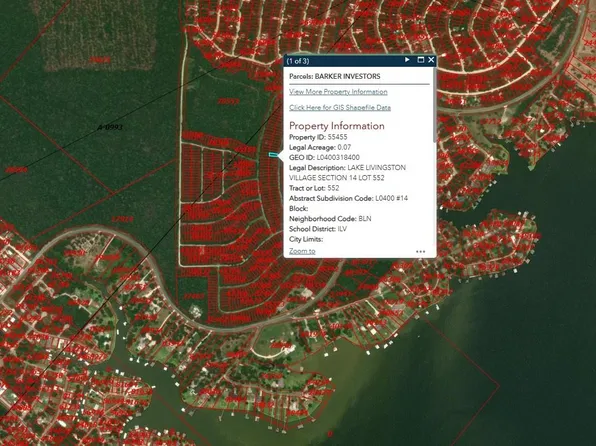Open View More Property Information link
596x446 pixels.
(338, 92)
